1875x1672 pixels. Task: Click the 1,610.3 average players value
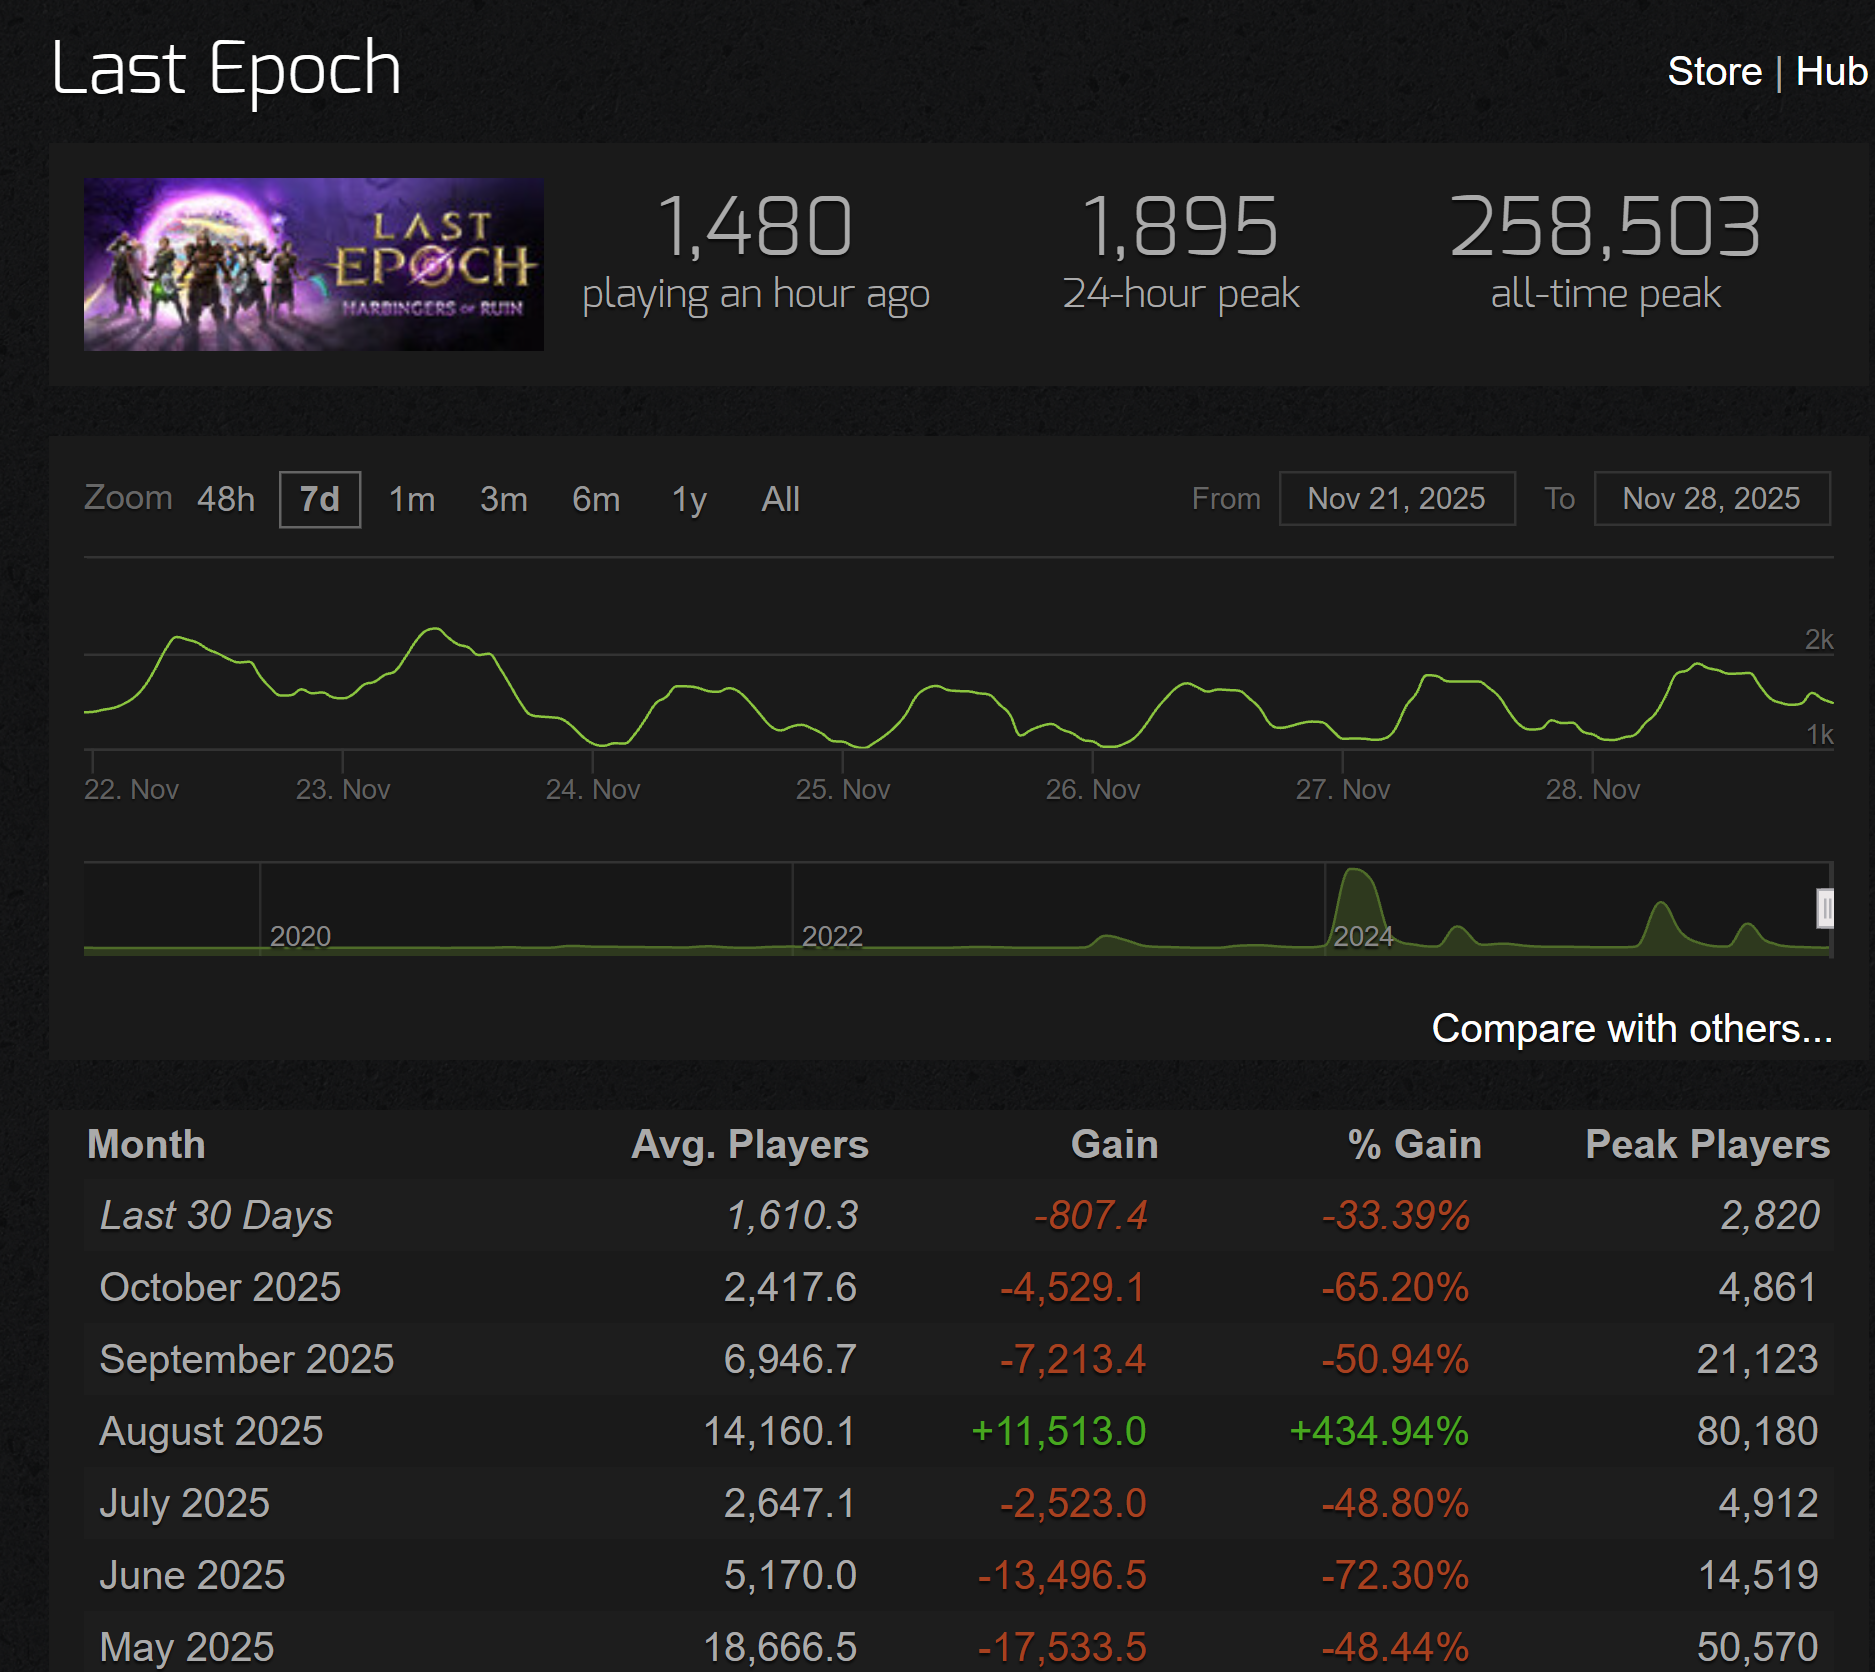[792, 1215]
